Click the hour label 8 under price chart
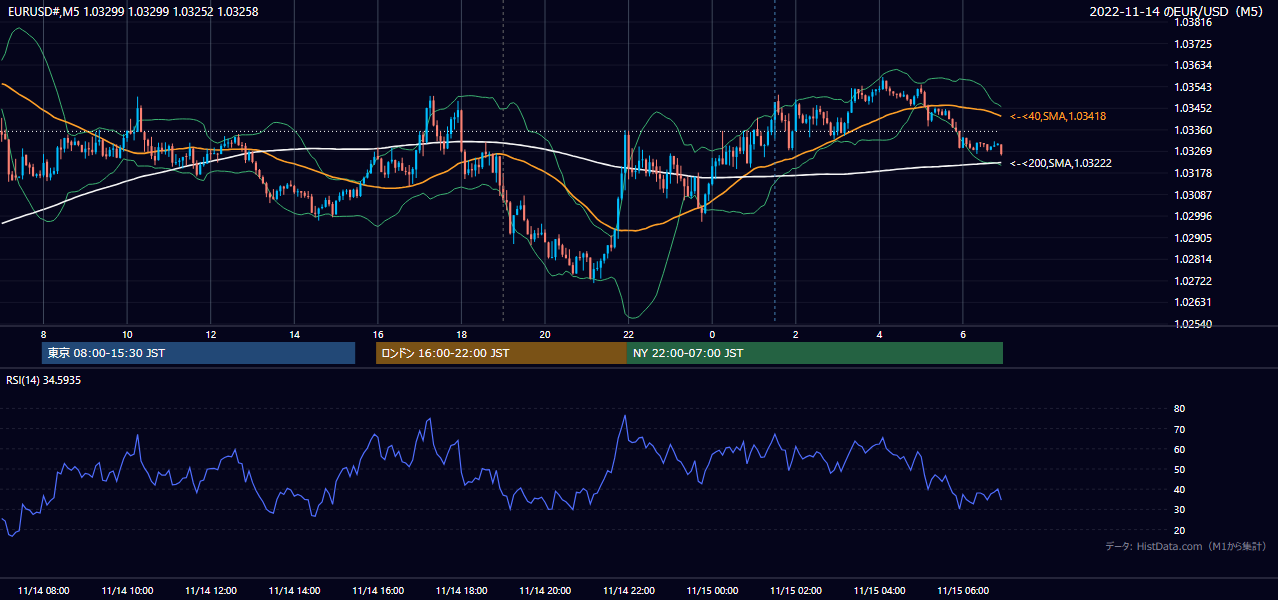1278x600 pixels. click(x=43, y=334)
